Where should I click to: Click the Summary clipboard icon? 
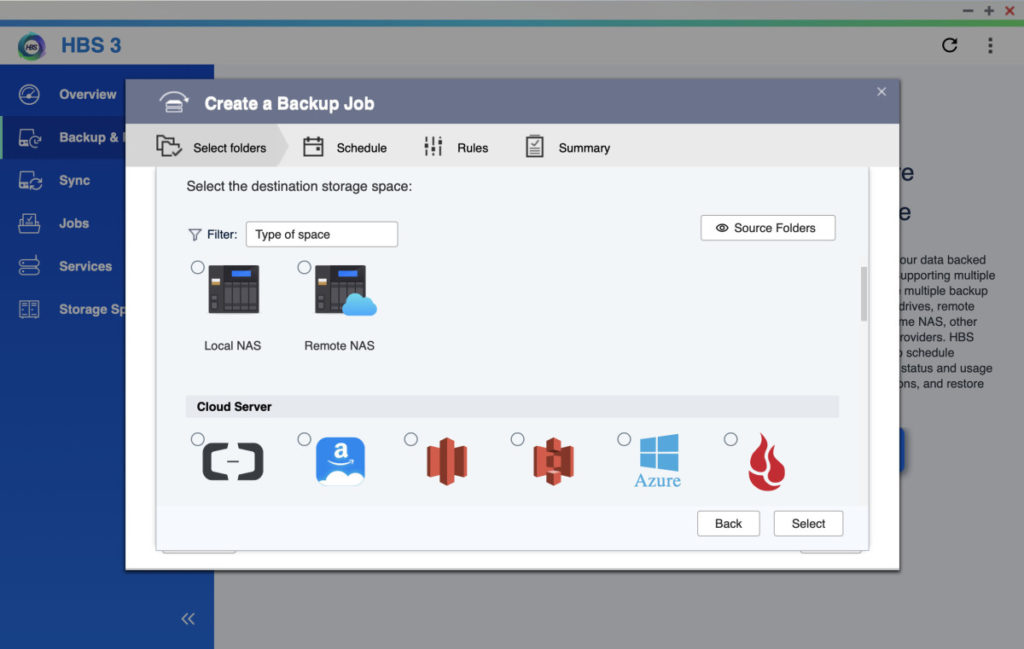coord(534,146)
